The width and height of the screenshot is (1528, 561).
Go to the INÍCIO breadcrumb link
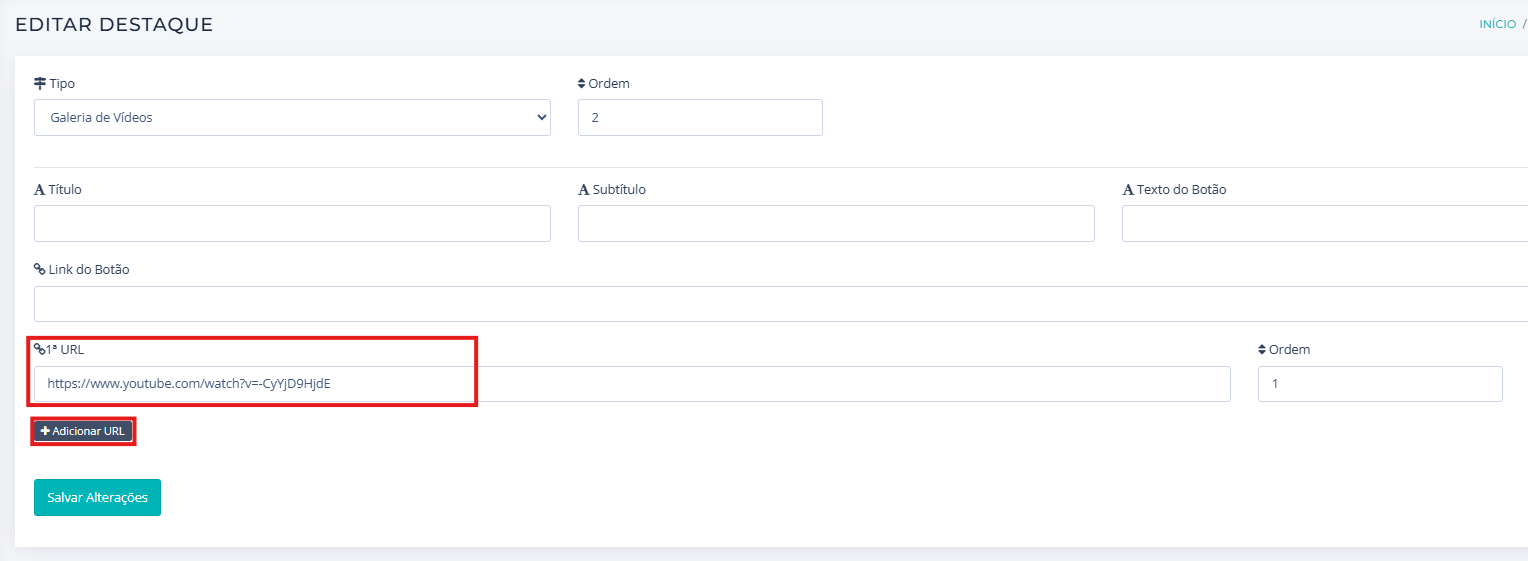(x=1497, y=25)
